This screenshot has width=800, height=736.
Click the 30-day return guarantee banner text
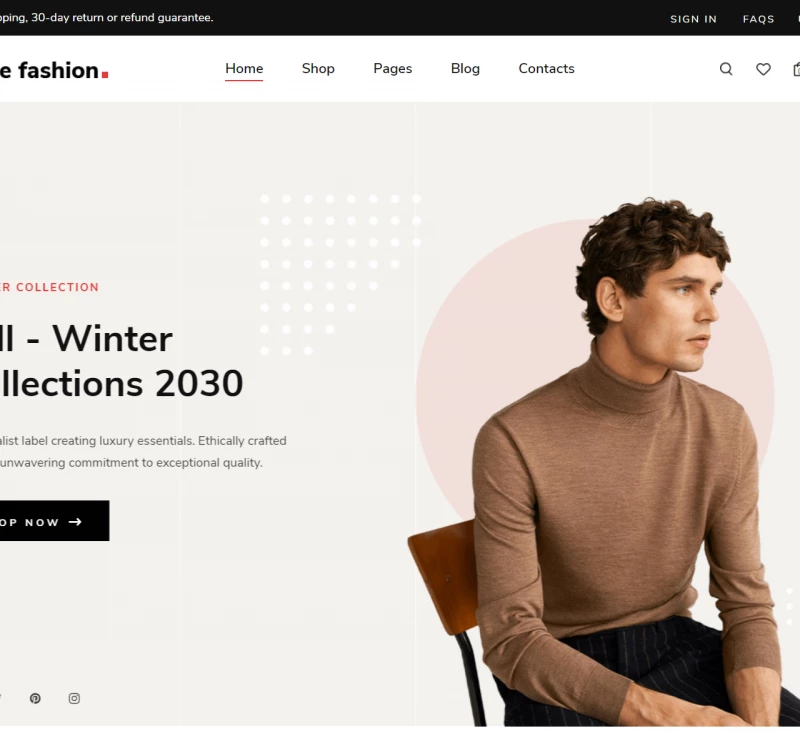coord(107,18)
